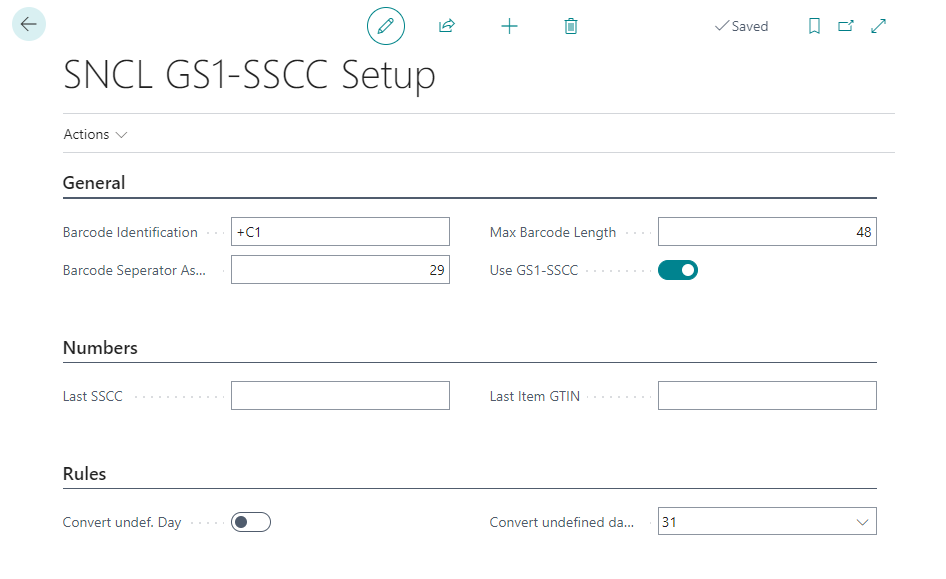Click the Barcode Identification input field

[x=340, y=233]
